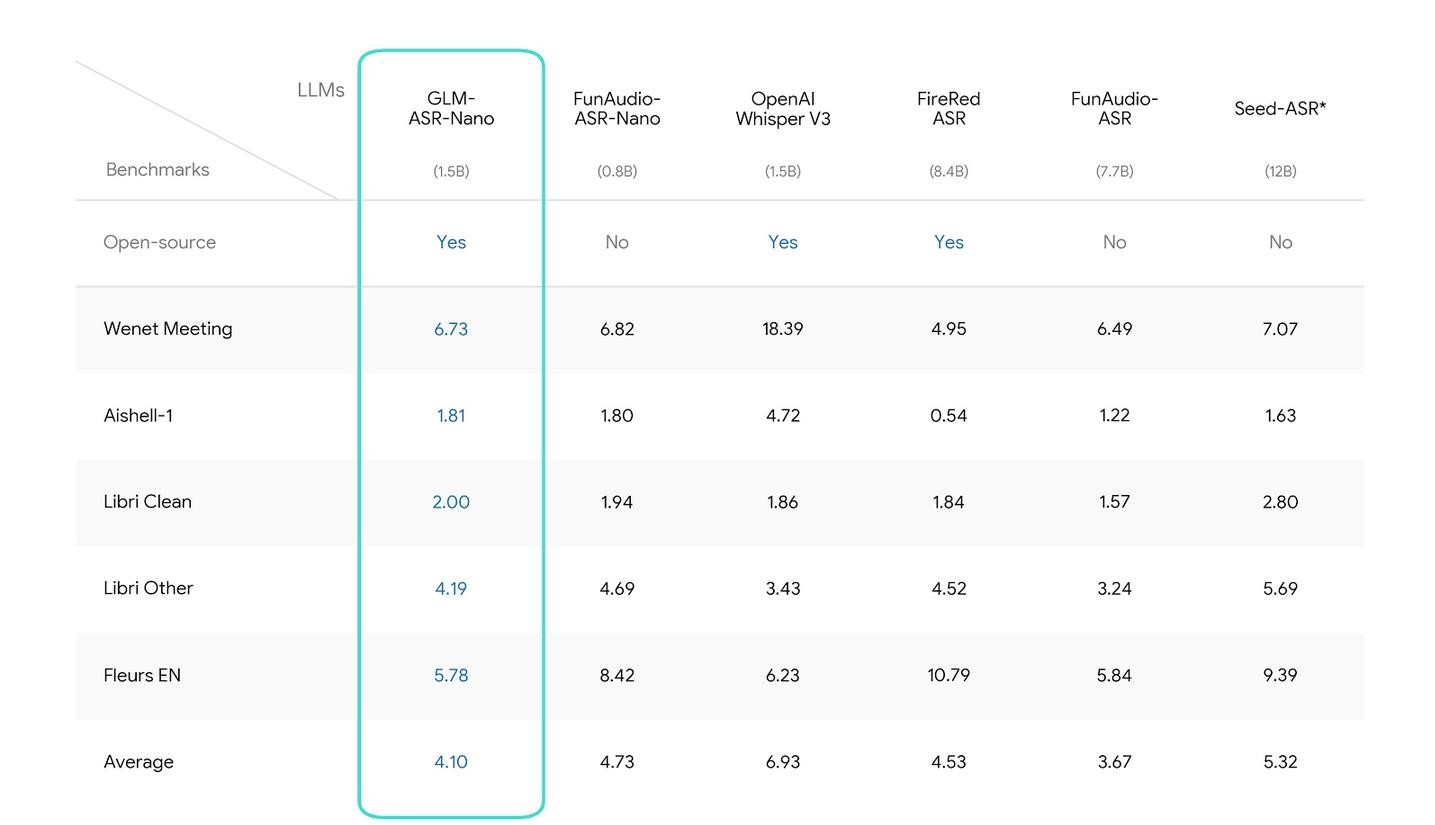Select the 4.10 average score
This screenshot has width=1435, height=825.
[451, 762]
